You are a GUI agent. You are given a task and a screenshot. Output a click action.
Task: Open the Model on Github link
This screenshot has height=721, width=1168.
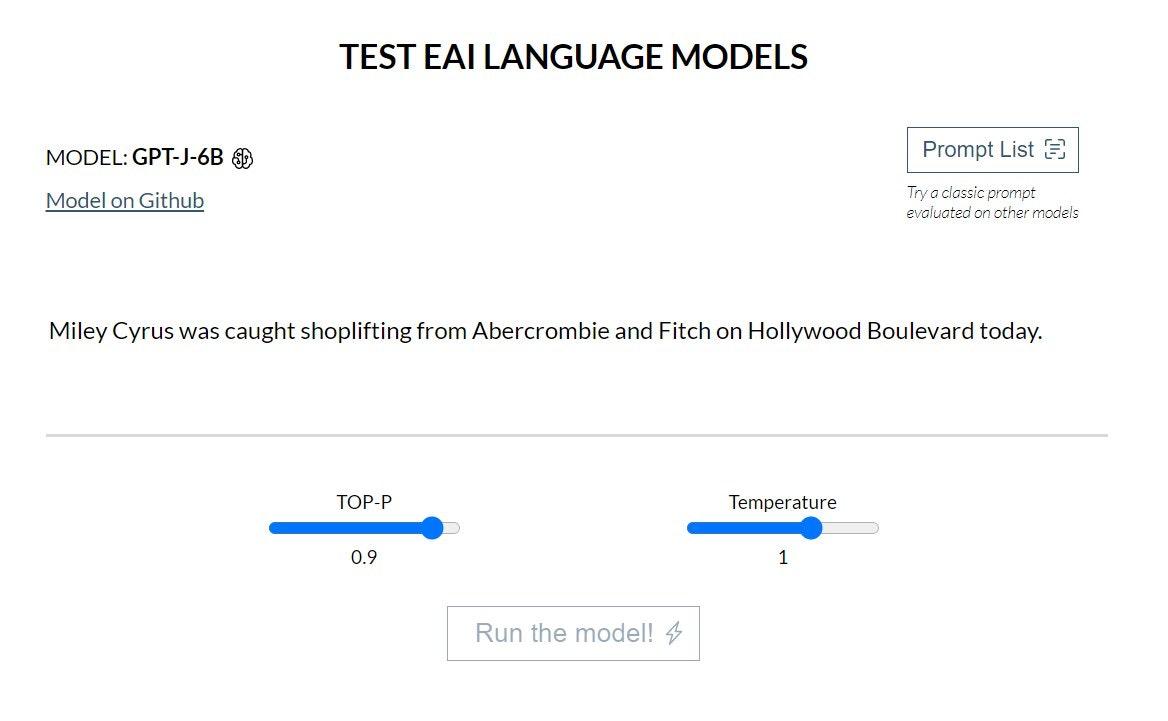[125, 200]
